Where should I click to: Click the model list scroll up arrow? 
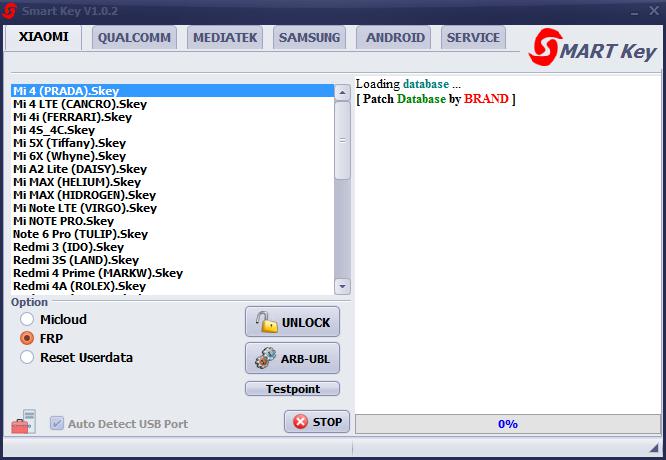click(342, 92)
